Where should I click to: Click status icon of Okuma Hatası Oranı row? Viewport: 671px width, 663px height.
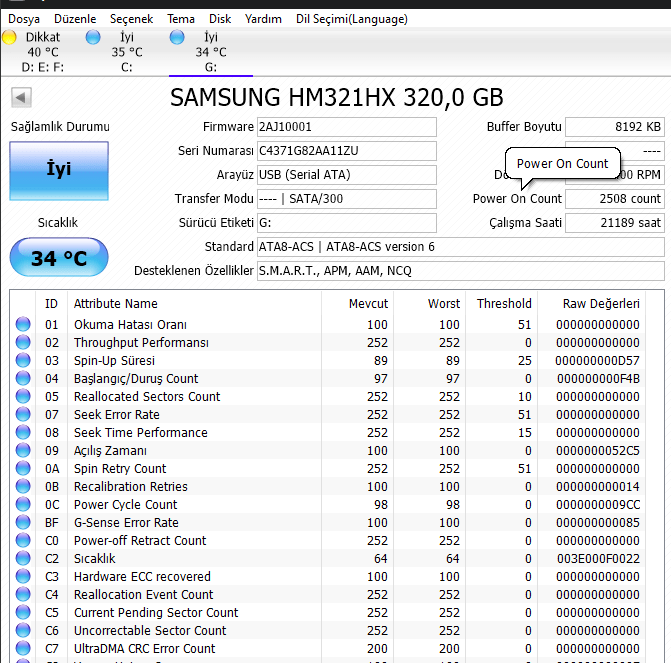pos(23,324)
